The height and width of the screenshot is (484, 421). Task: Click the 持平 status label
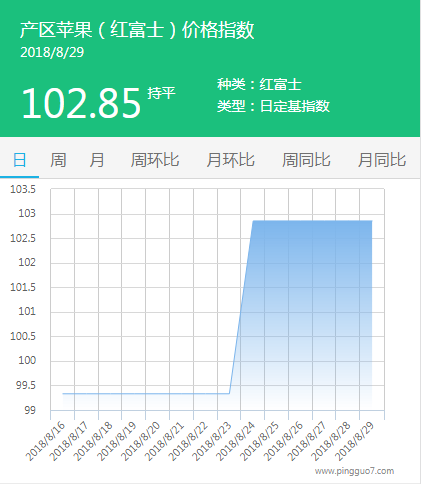pos(161,93)
